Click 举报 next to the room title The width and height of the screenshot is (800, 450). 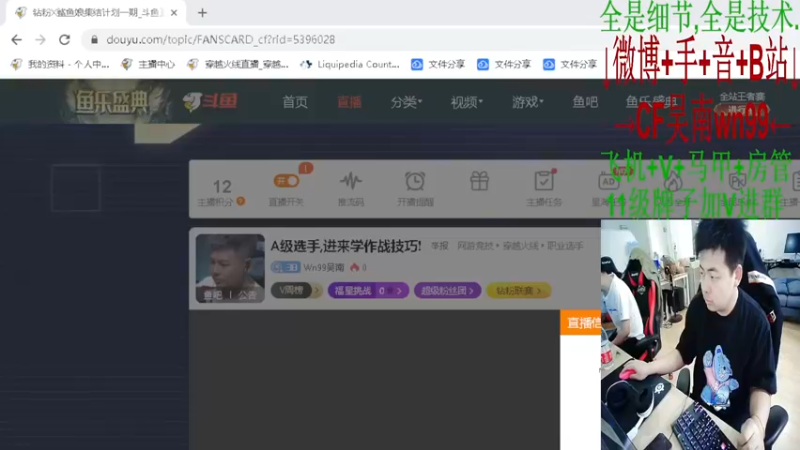click(x=439, y=246)
